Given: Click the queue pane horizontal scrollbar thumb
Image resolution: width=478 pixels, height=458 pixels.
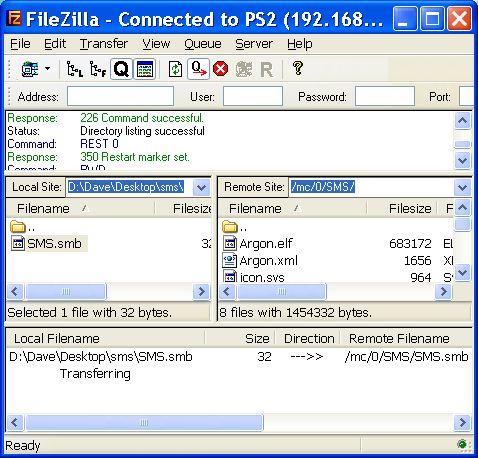Looking at the screenshot, I should [x=144, y=423].
